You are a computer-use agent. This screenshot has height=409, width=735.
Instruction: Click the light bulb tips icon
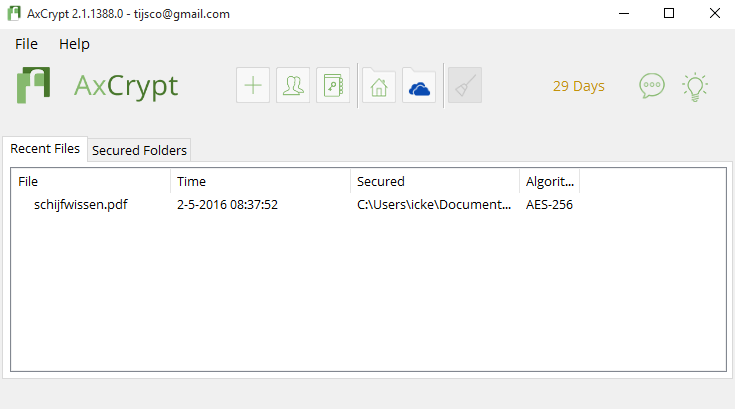tap(695, 86)
